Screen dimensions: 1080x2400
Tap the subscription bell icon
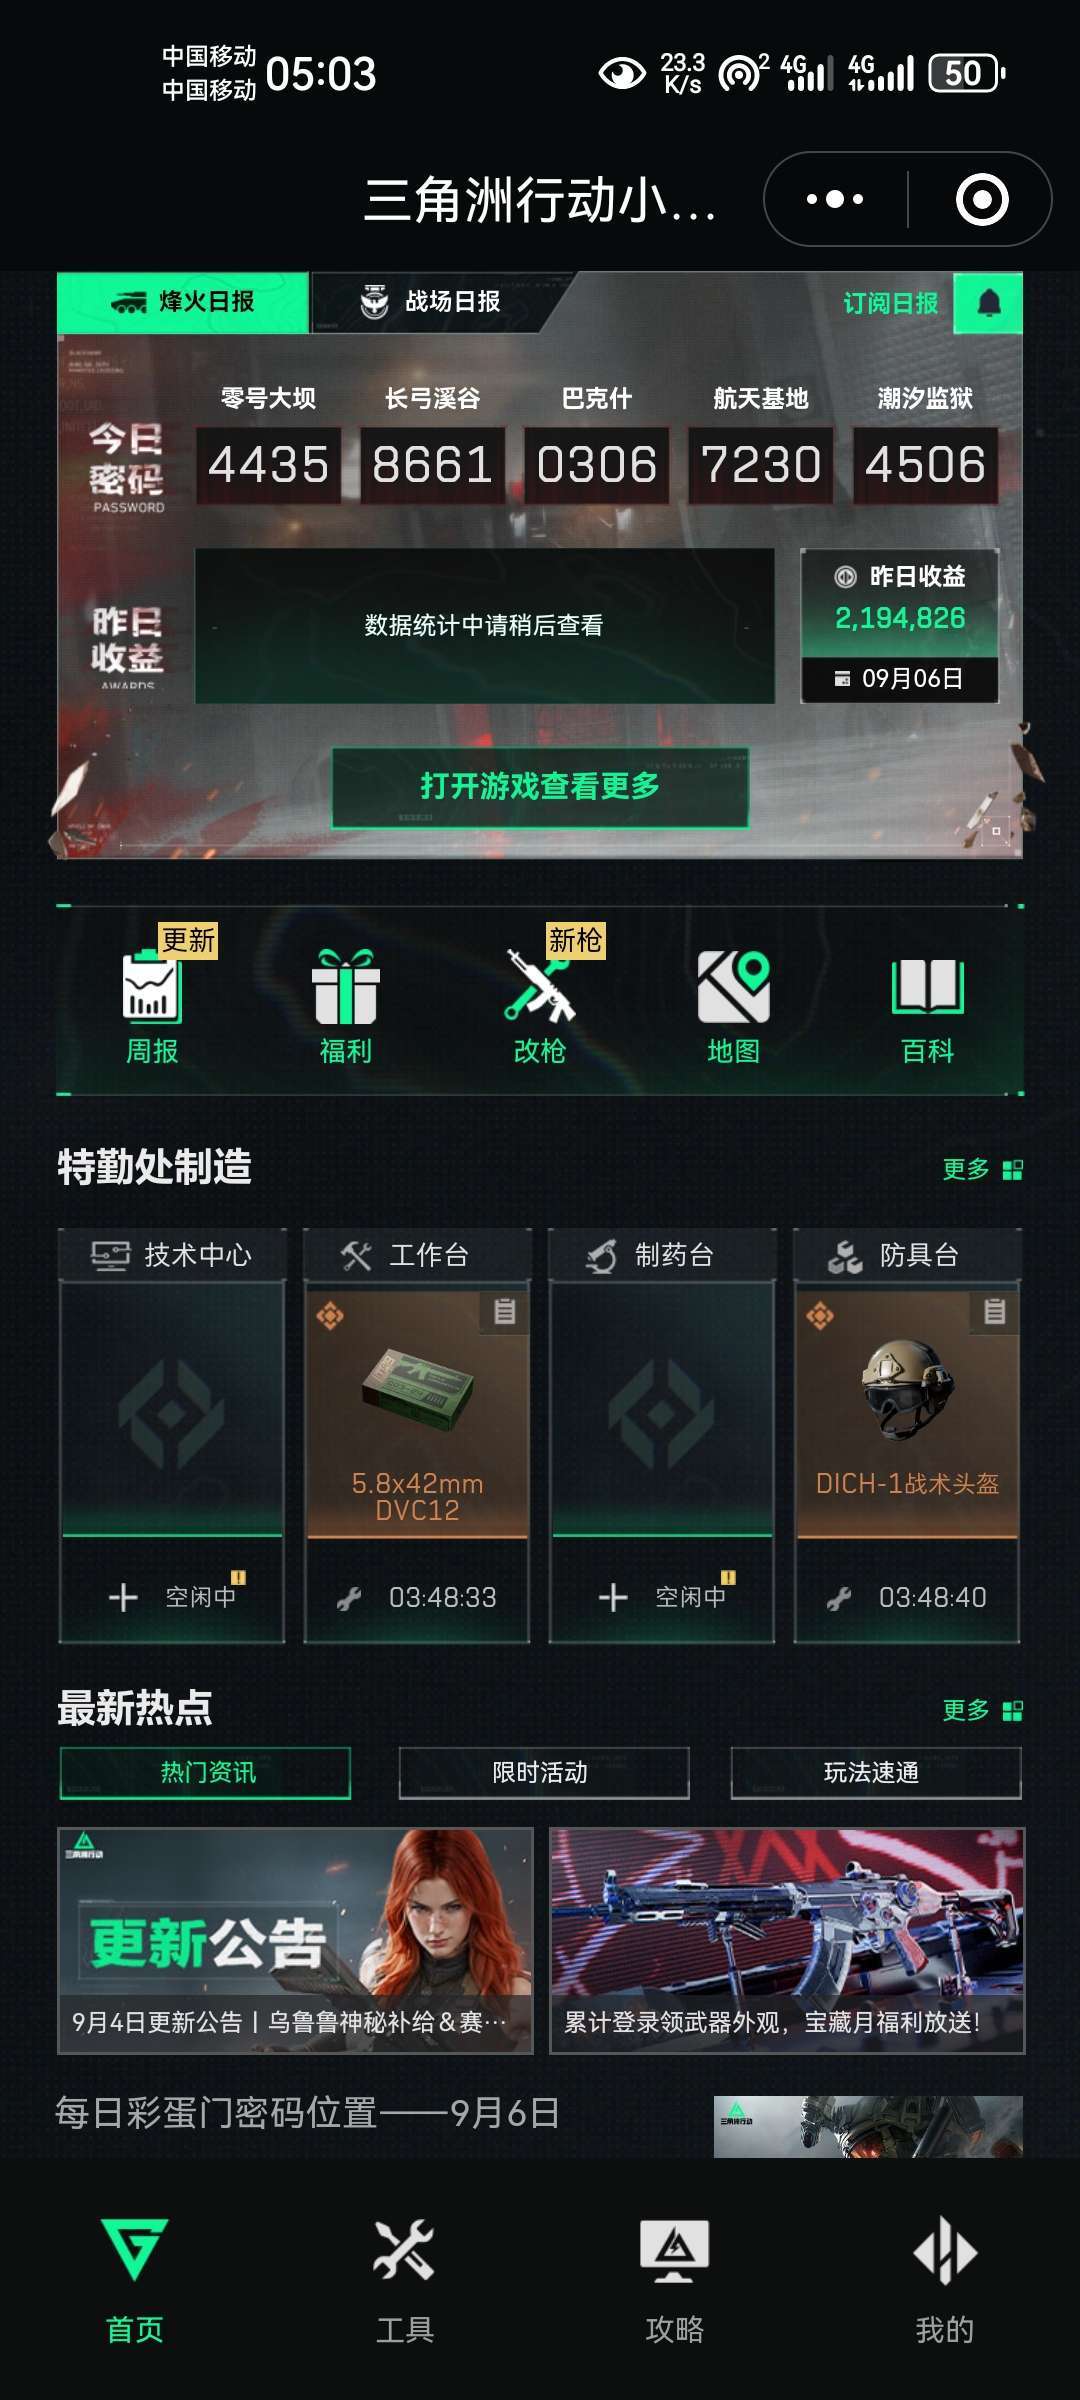pos(988,302)
